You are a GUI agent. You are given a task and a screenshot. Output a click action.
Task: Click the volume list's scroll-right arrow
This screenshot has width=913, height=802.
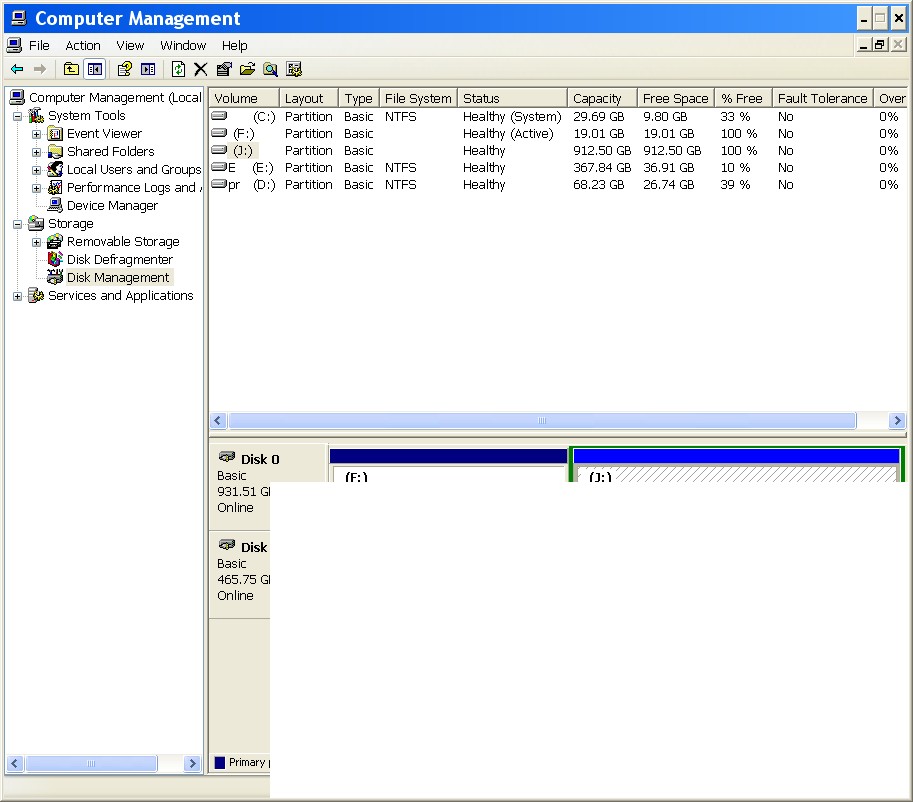click(x=897, y=421)
